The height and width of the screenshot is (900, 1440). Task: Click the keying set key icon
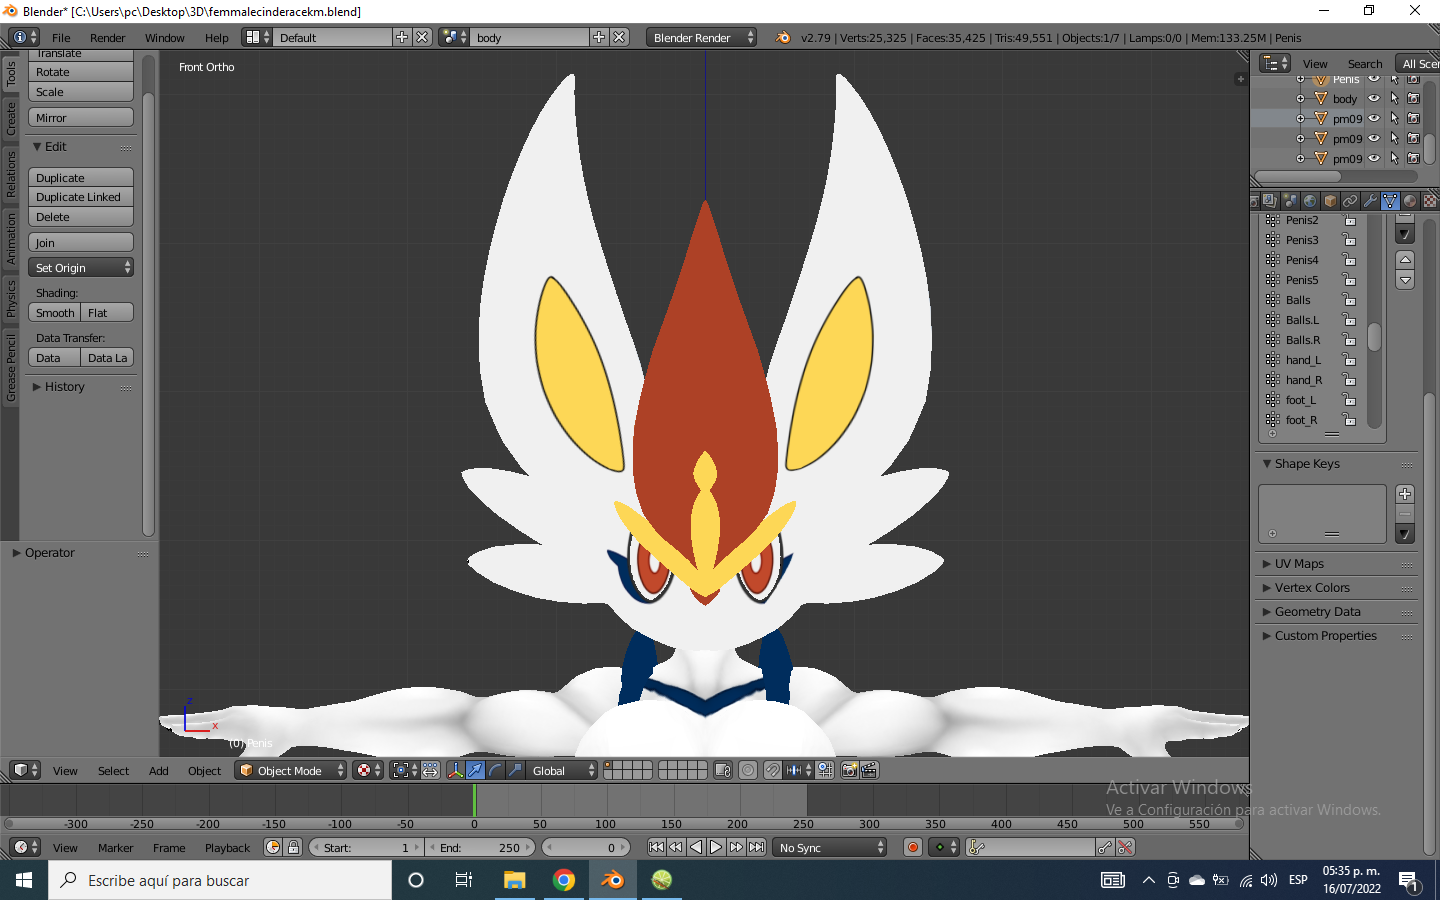point(977,847)
